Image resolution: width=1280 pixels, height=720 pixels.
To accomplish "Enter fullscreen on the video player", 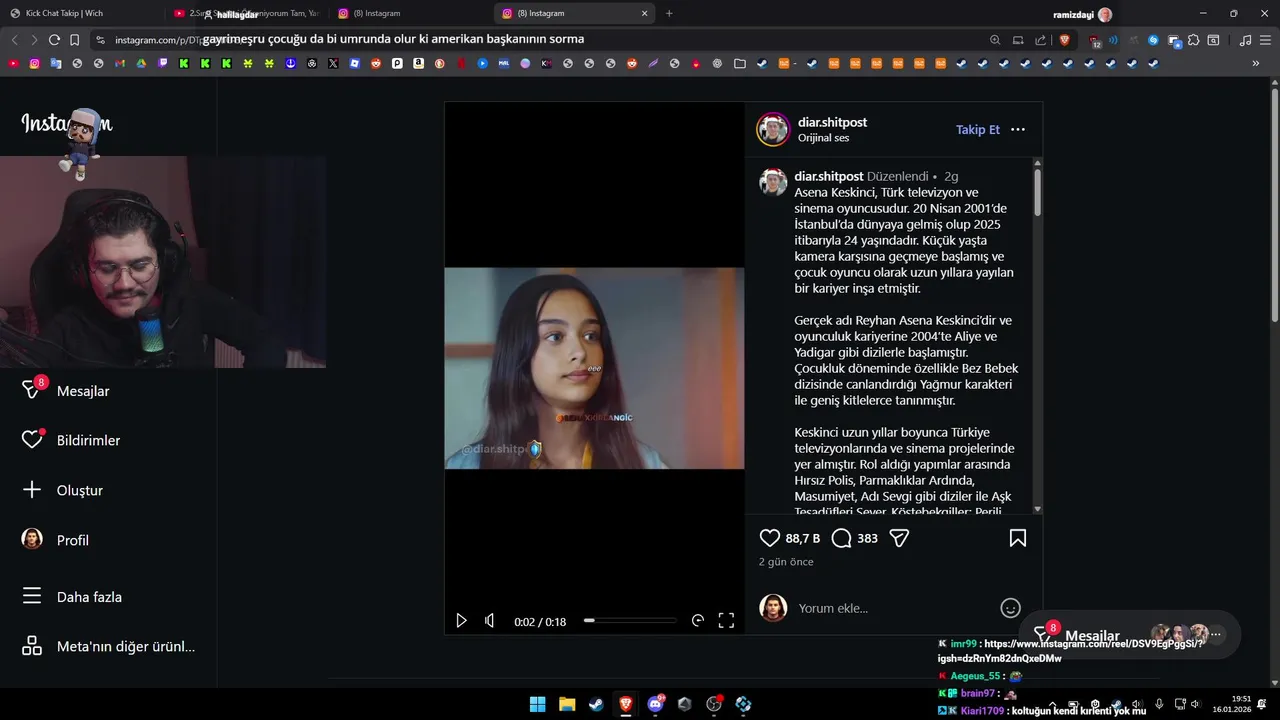I will tap(727, 621).
